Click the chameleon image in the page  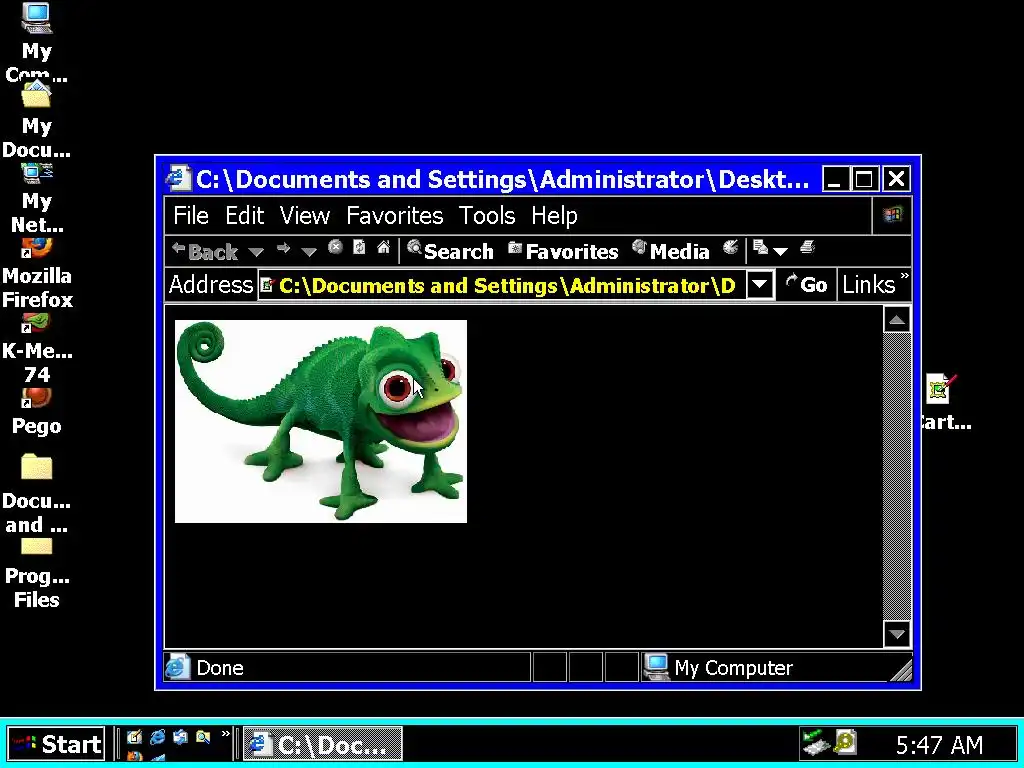pos(321,421)
